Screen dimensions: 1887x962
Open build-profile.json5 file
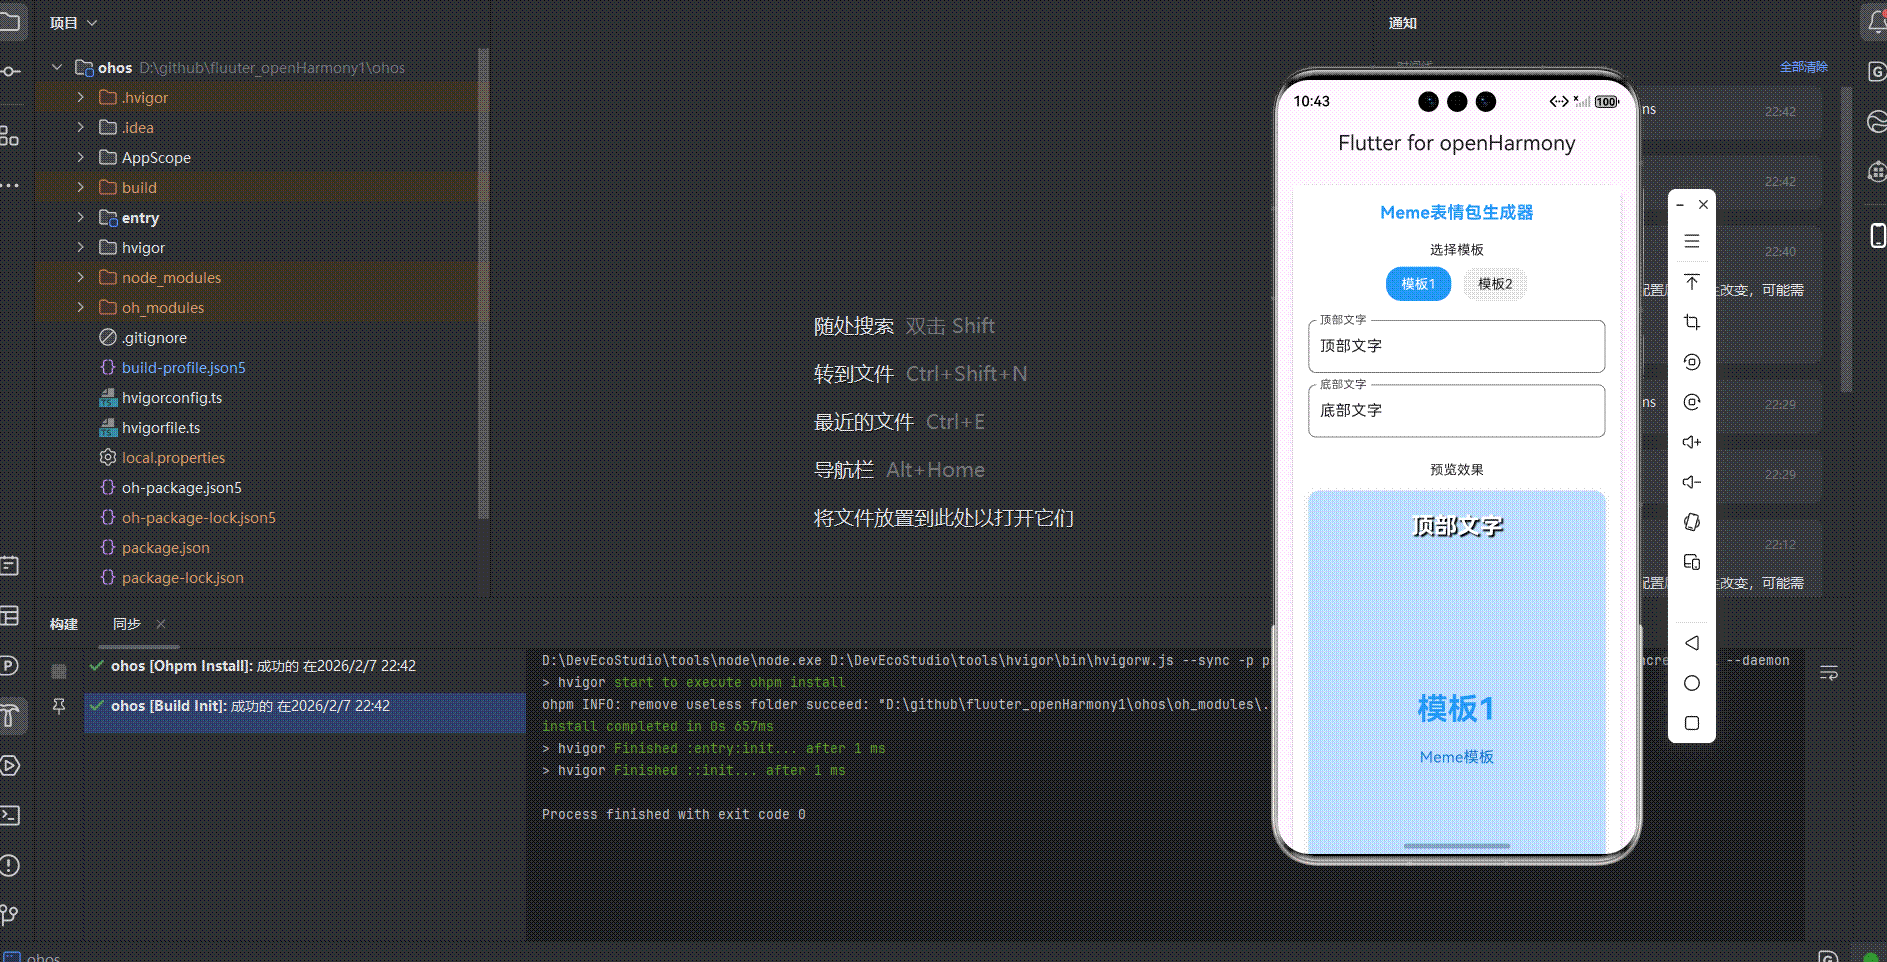(x=183, y=367)
